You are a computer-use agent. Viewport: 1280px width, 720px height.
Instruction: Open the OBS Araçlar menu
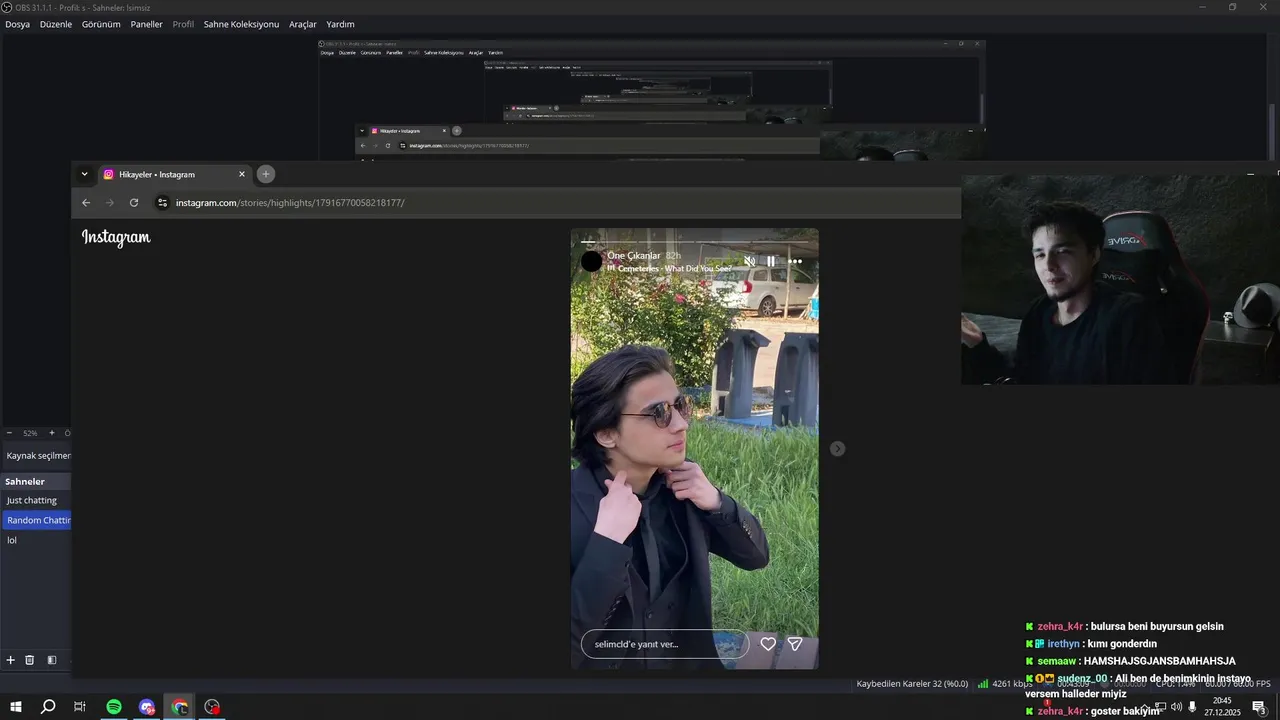click(x=303, y=24)
